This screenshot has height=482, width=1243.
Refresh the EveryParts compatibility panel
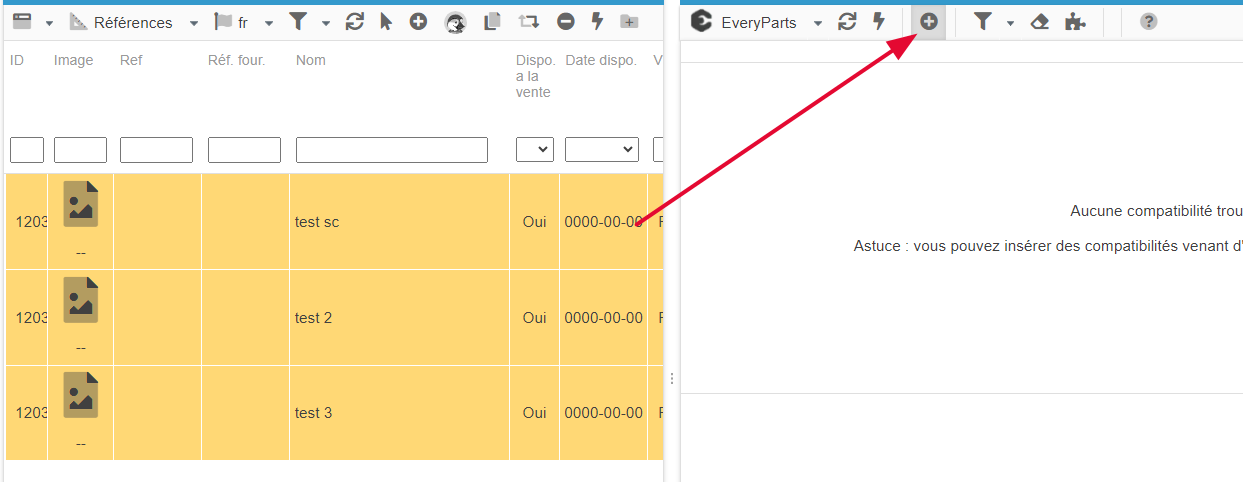[x=847, y=22]
